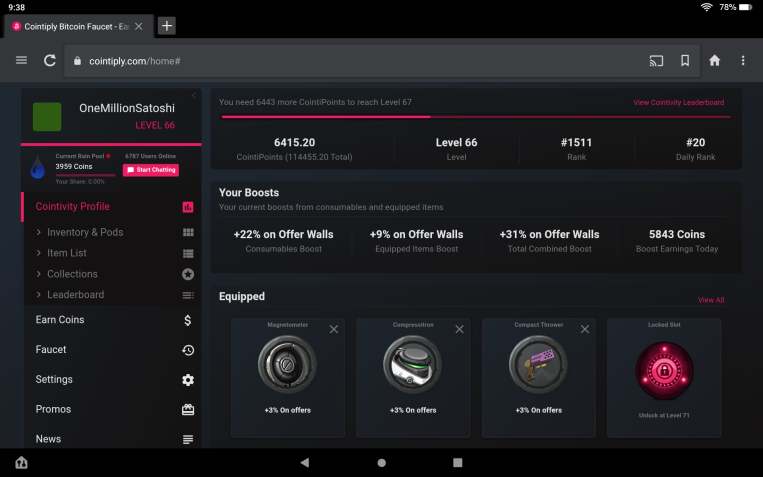
Task: Open Cointivity Profile menu item
Action: [x=73, y=206]
